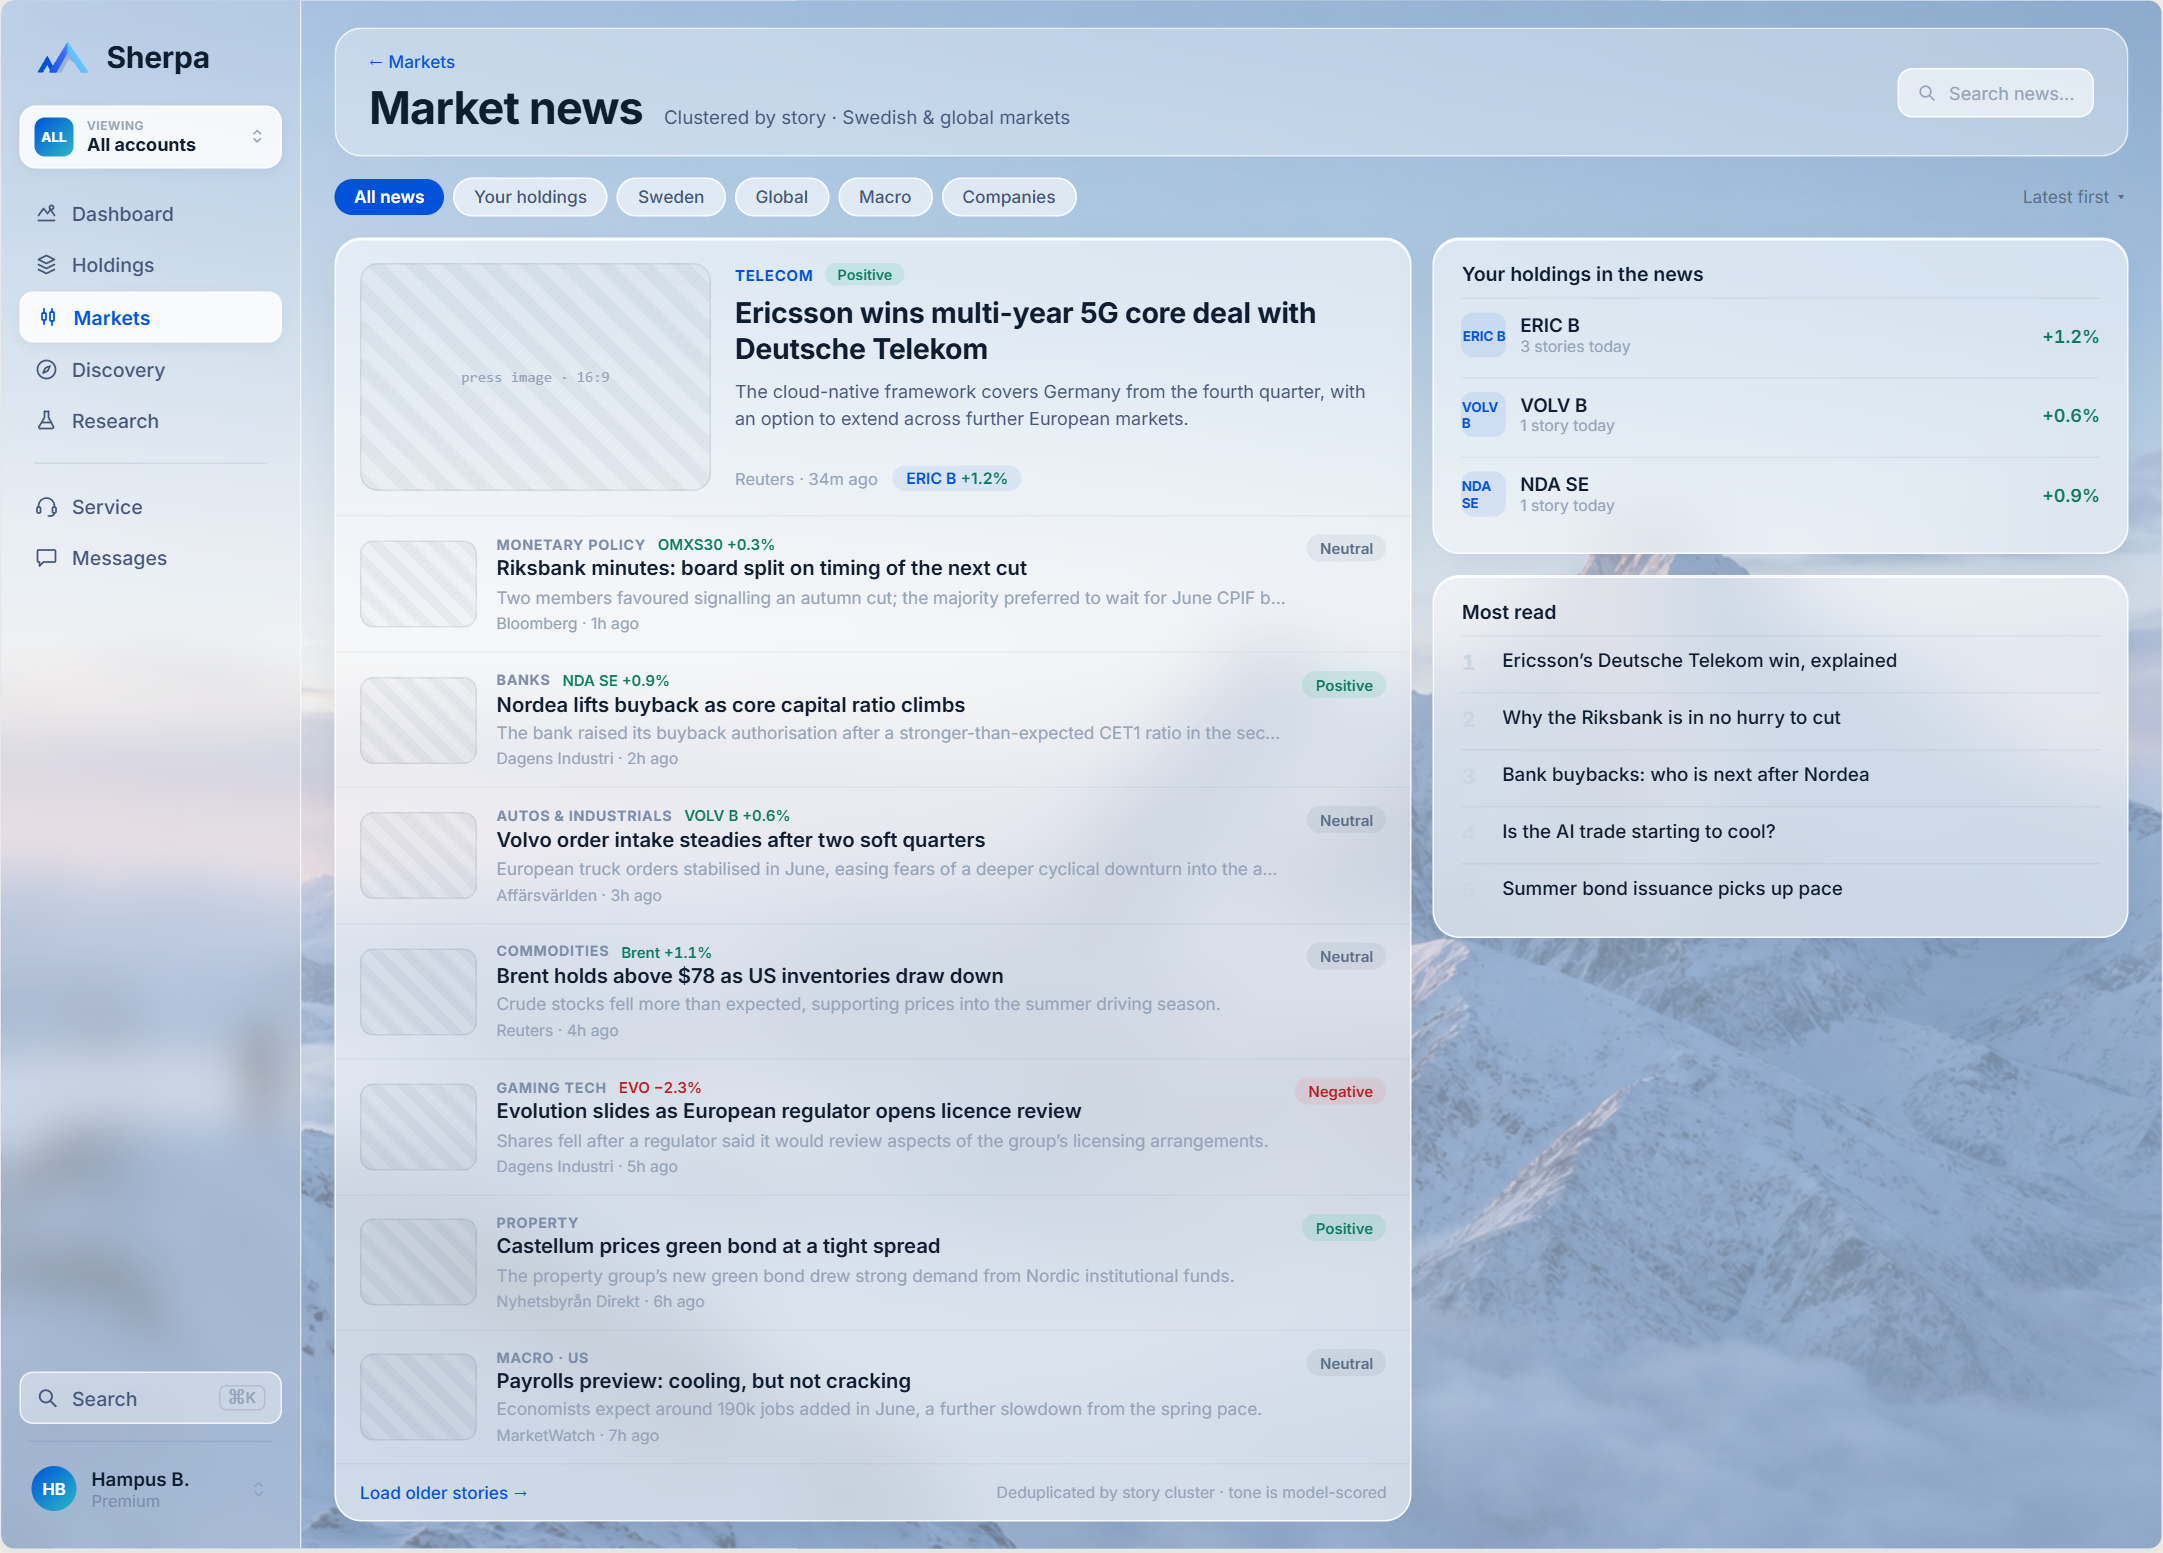This screenshot has height=1553, width=2163.
Task: Click the ERIC B +1.2% chip under Ericsson story
Action: click(956, 478)
